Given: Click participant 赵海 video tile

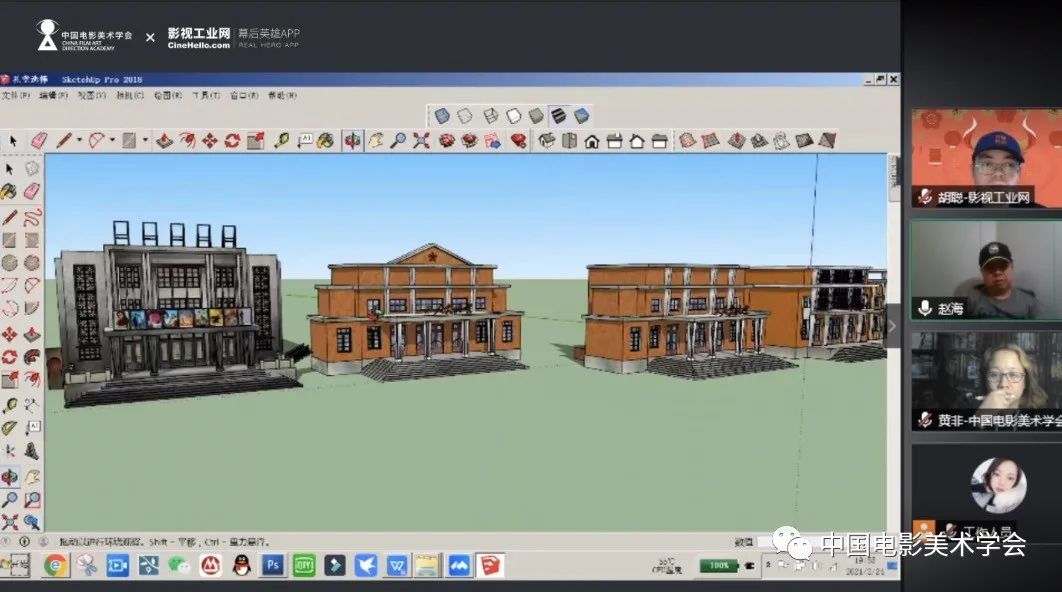Looking at the screenshot, I should pos(985,268).
